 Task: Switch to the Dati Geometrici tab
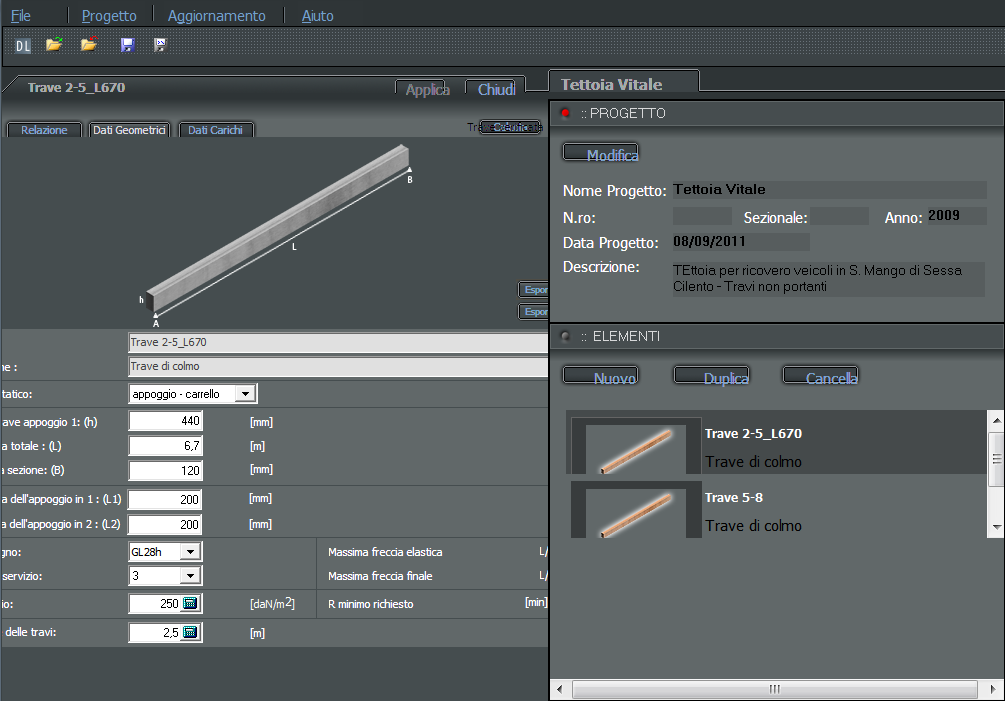point(129,130)
